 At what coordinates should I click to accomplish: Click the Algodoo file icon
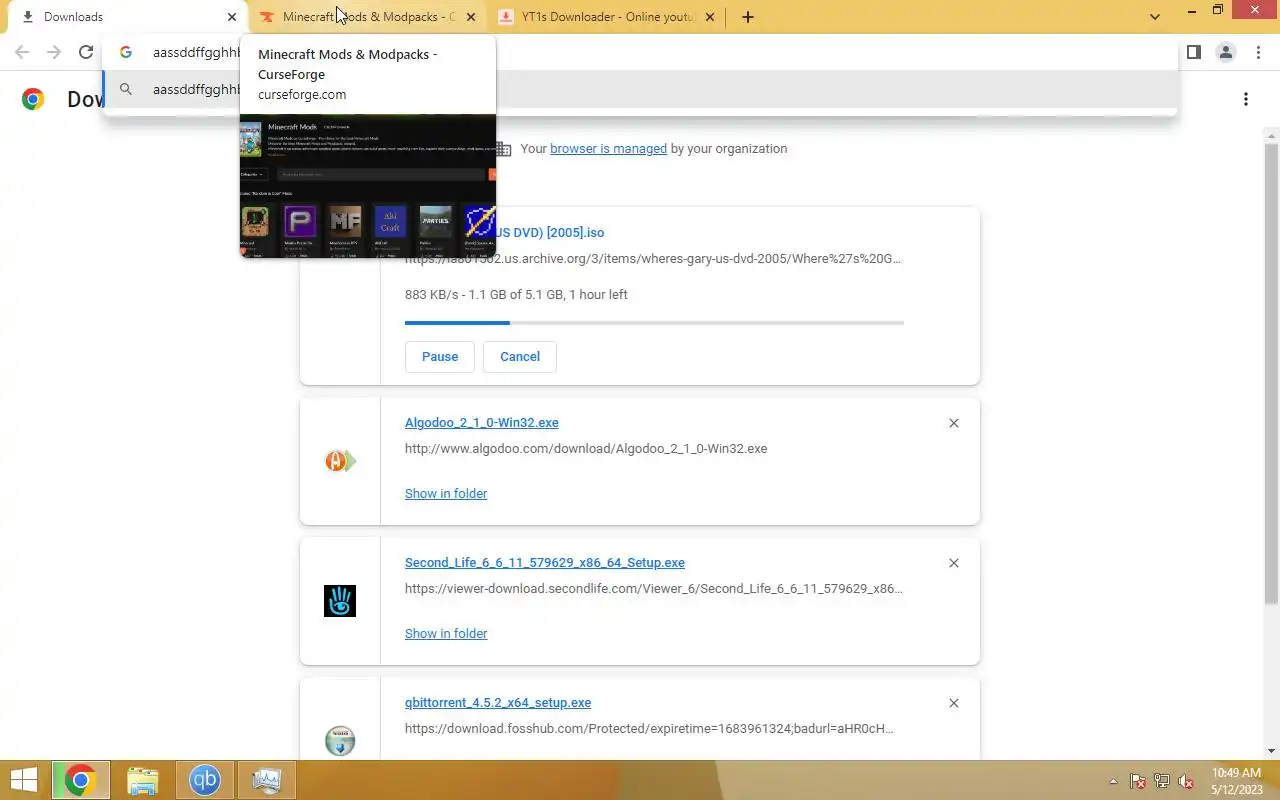pos(340,461)
